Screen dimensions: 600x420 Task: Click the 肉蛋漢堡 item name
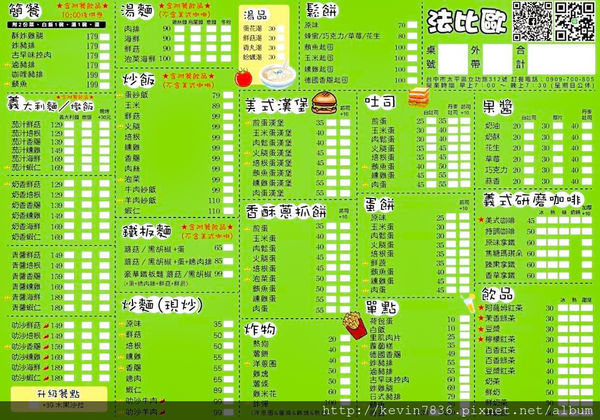[268, 193]
